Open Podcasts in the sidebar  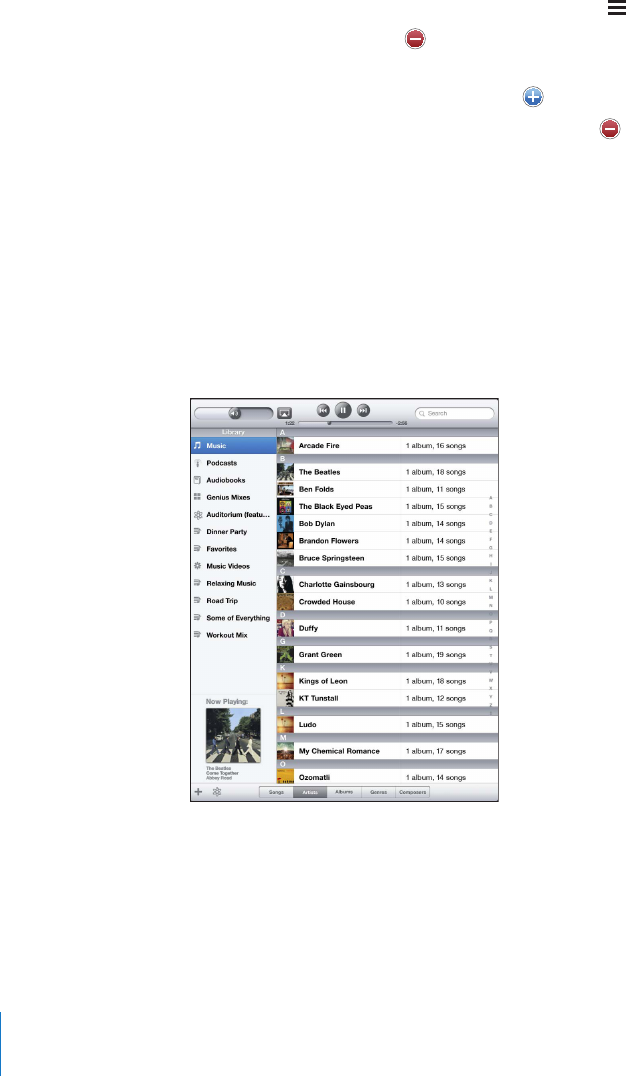[x=233, y=463]
